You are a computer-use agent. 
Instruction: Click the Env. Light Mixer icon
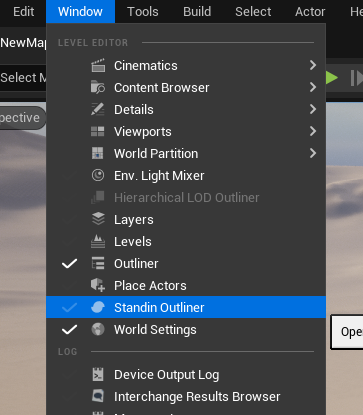coord(98,175)
